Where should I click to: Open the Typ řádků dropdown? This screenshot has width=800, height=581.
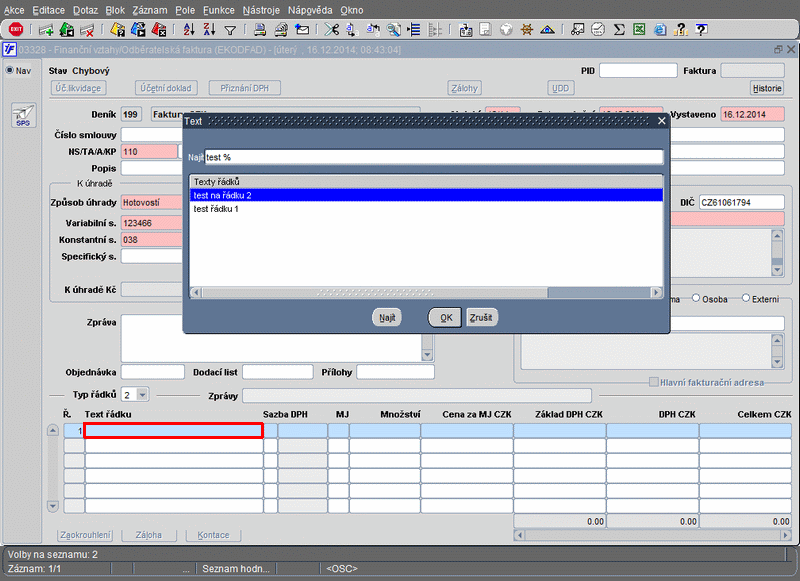[141, 395]
